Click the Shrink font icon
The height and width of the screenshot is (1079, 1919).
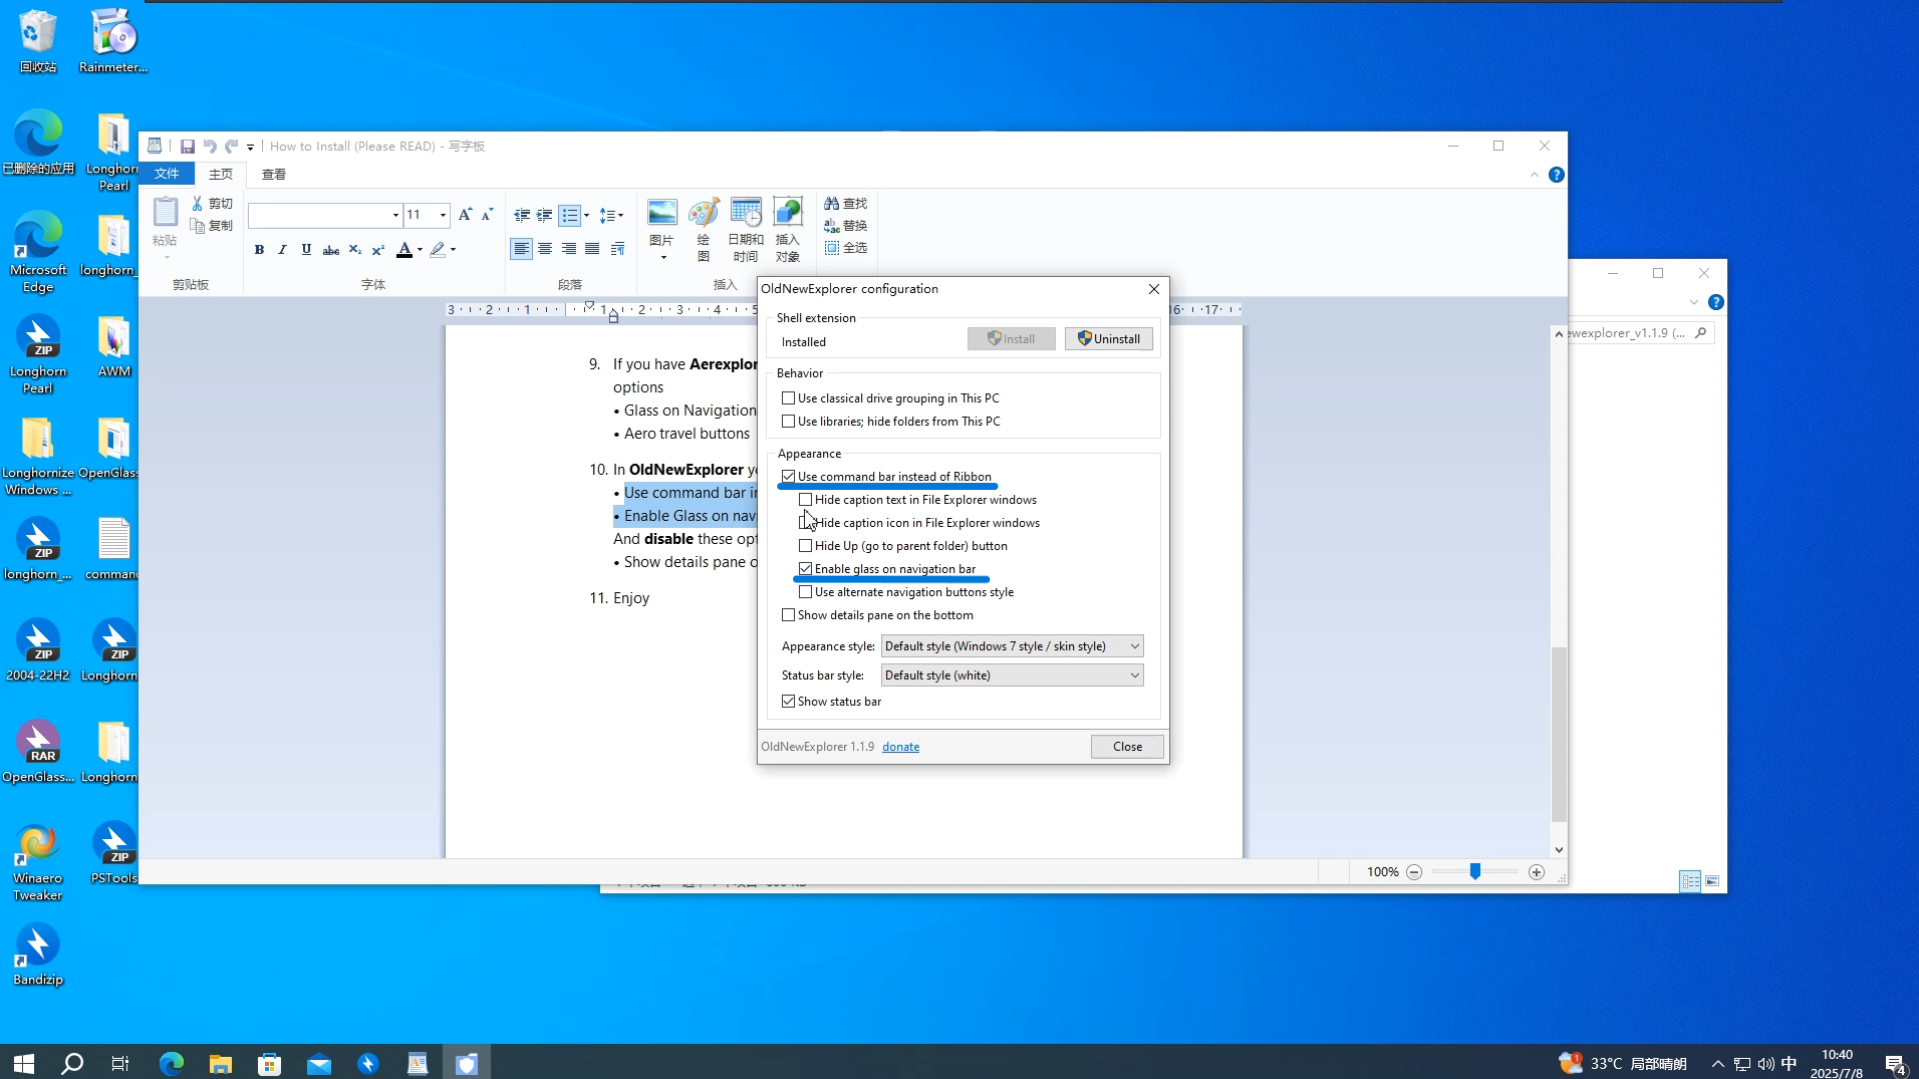pyautogui.click(x=487, y=215)
